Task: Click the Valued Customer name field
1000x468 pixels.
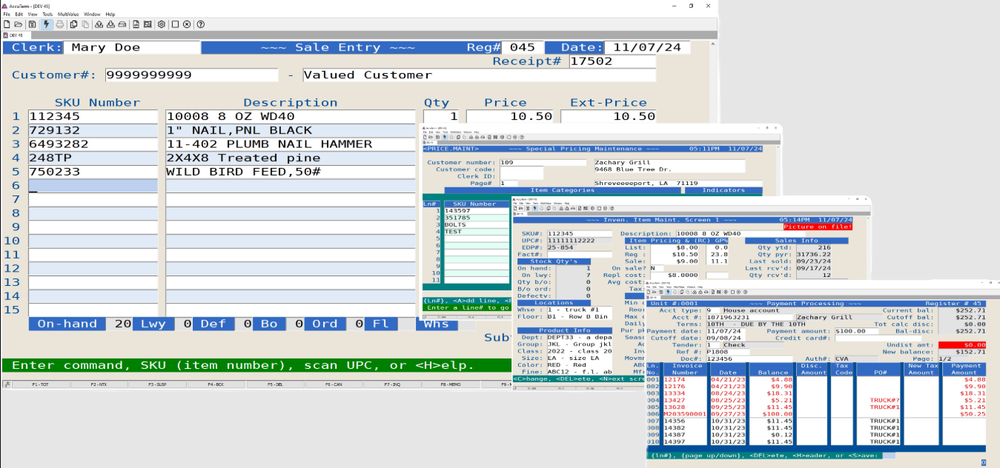Action: 478,75
